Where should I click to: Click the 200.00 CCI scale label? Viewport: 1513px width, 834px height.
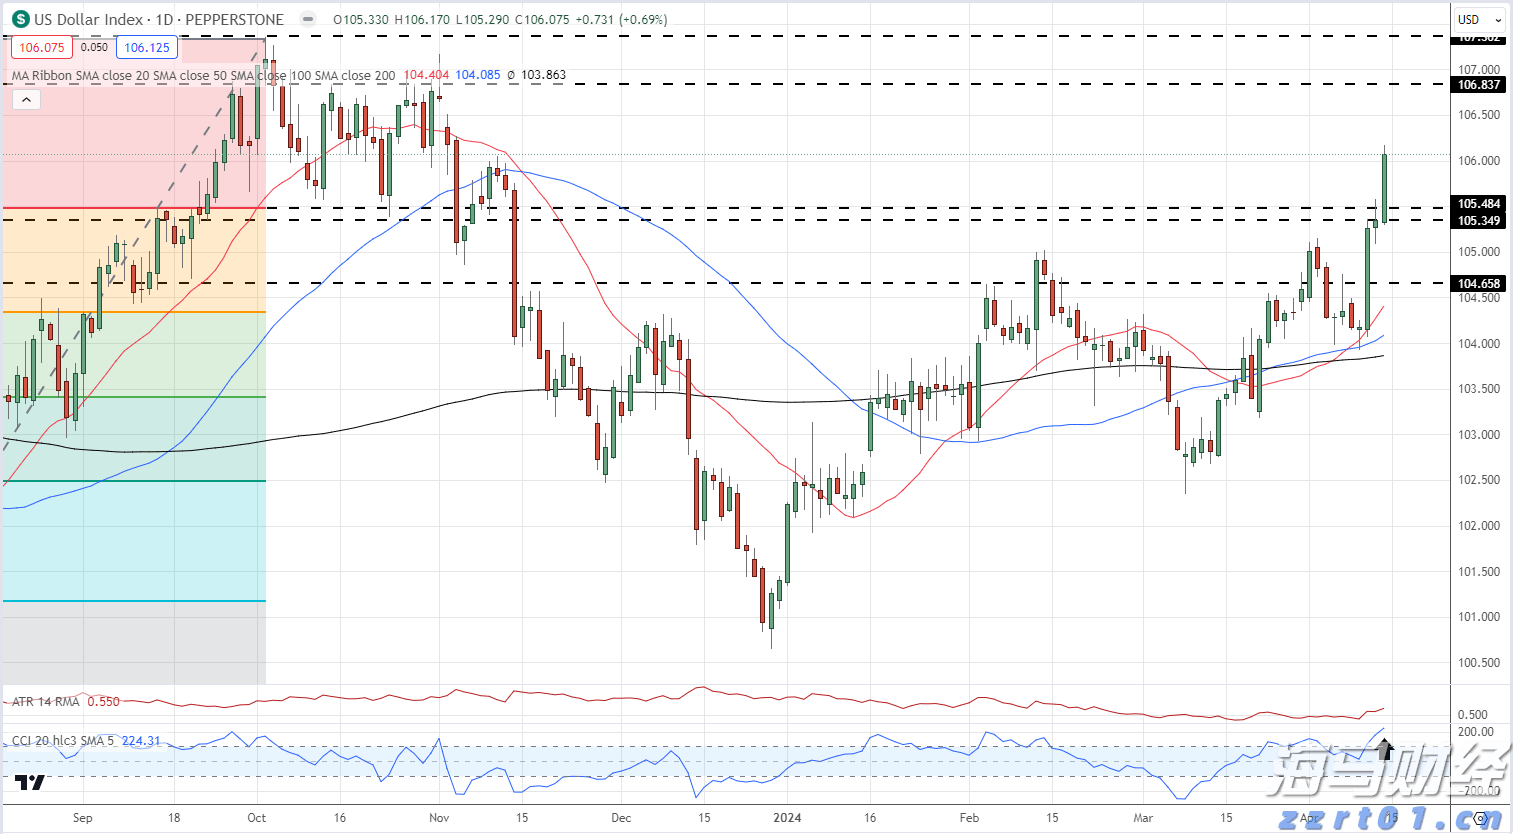point(1476,732)
